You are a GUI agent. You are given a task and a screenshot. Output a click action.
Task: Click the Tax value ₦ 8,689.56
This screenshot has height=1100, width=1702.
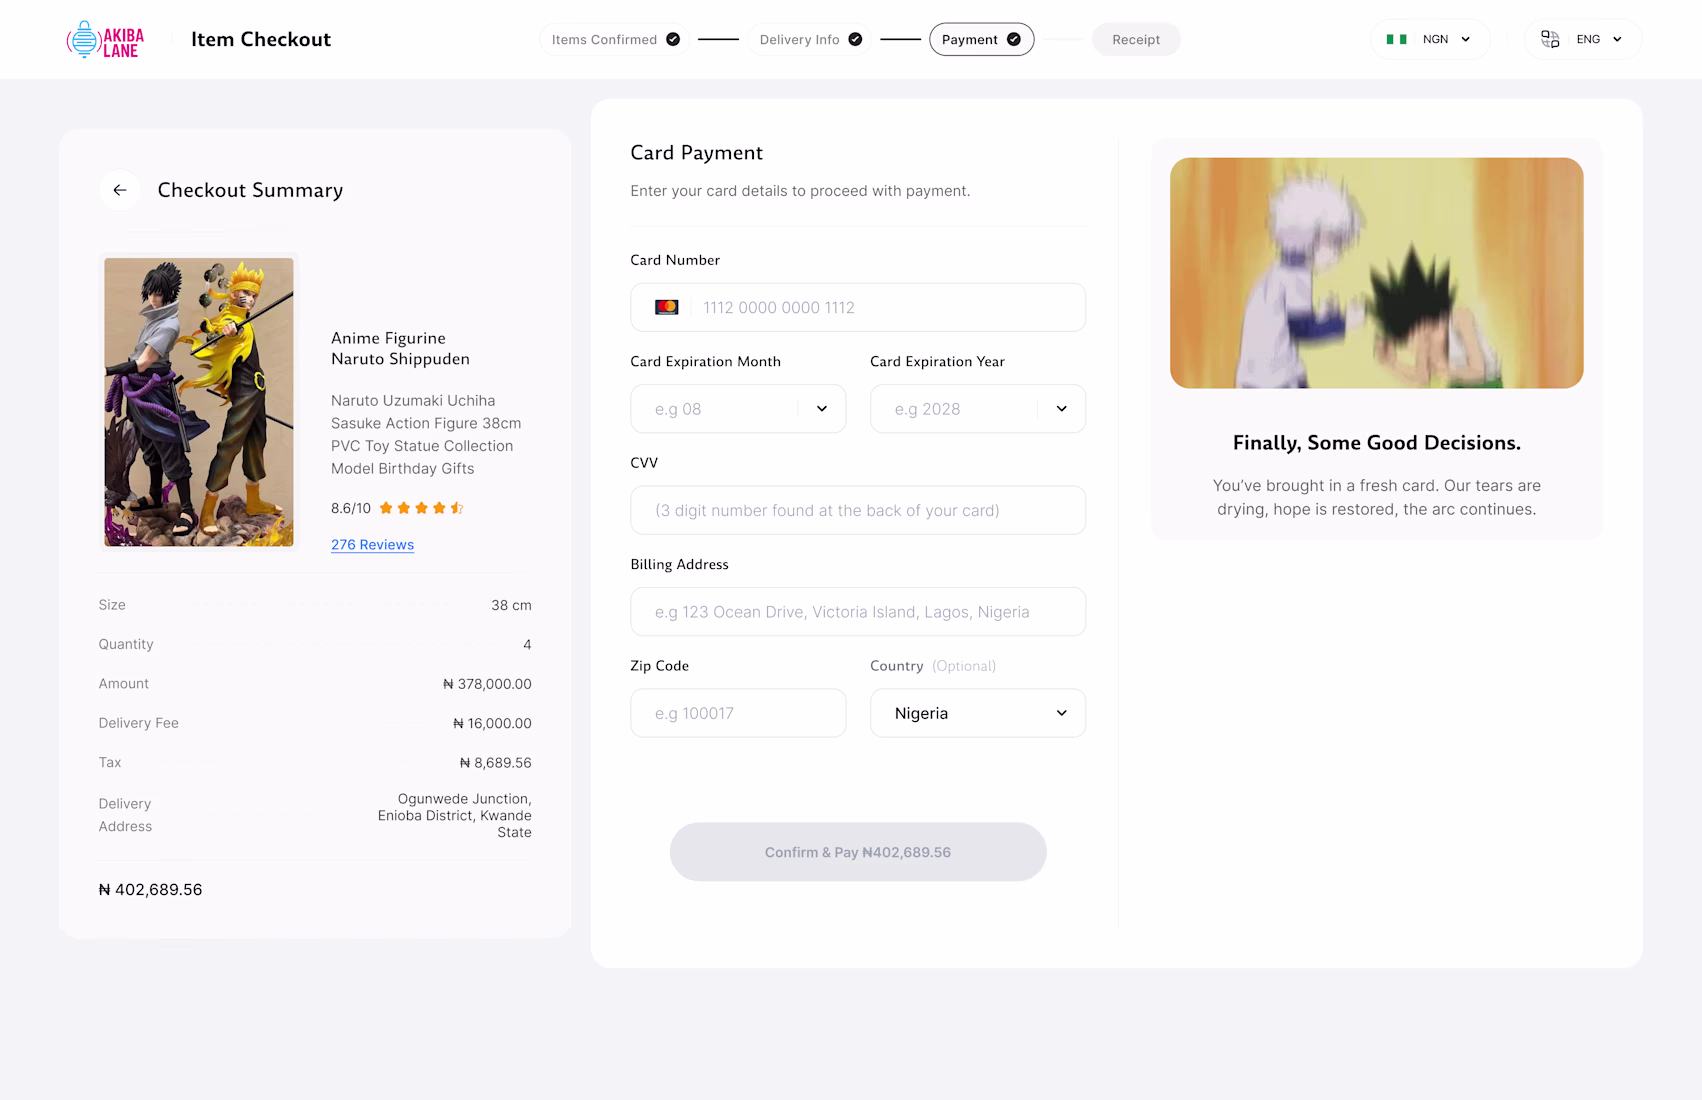coord(495,762)
